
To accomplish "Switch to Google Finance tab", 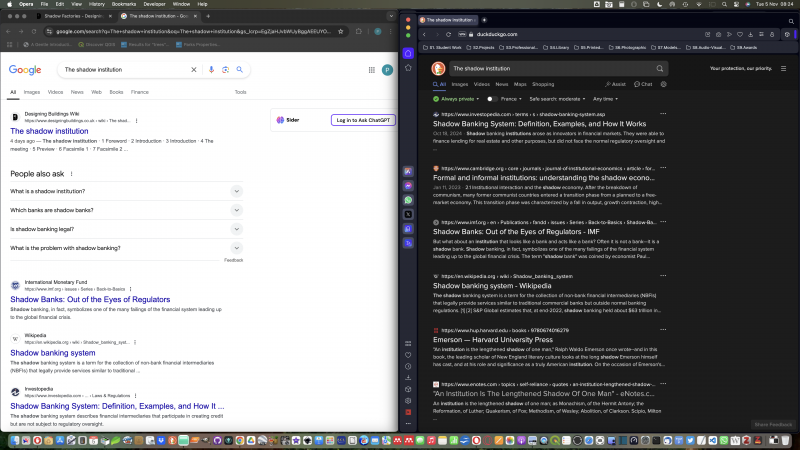I will [140, 92].
